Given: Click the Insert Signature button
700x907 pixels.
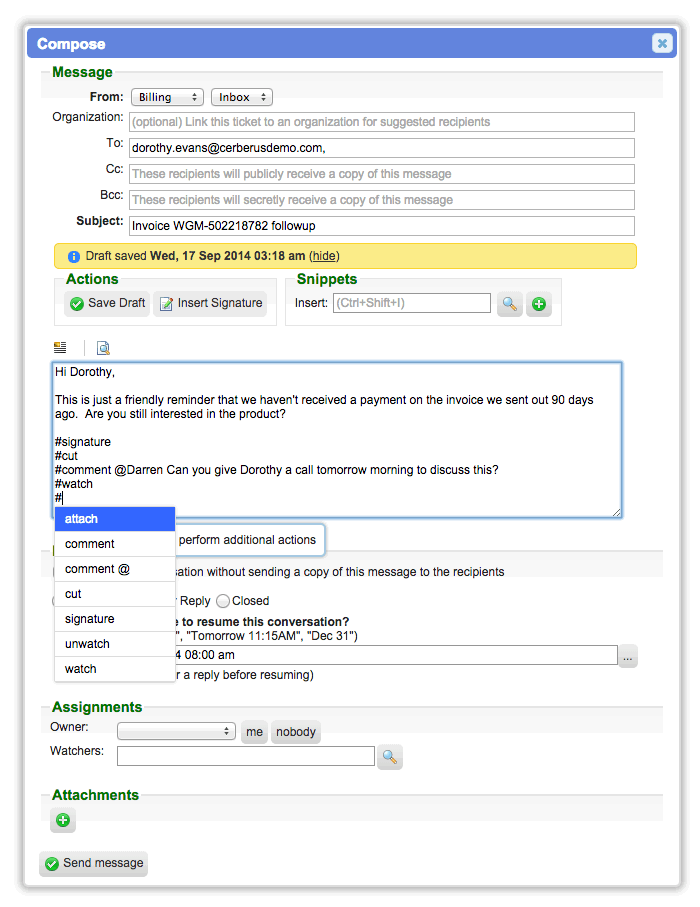Looking at the screenshot, I should pos(211,304).
